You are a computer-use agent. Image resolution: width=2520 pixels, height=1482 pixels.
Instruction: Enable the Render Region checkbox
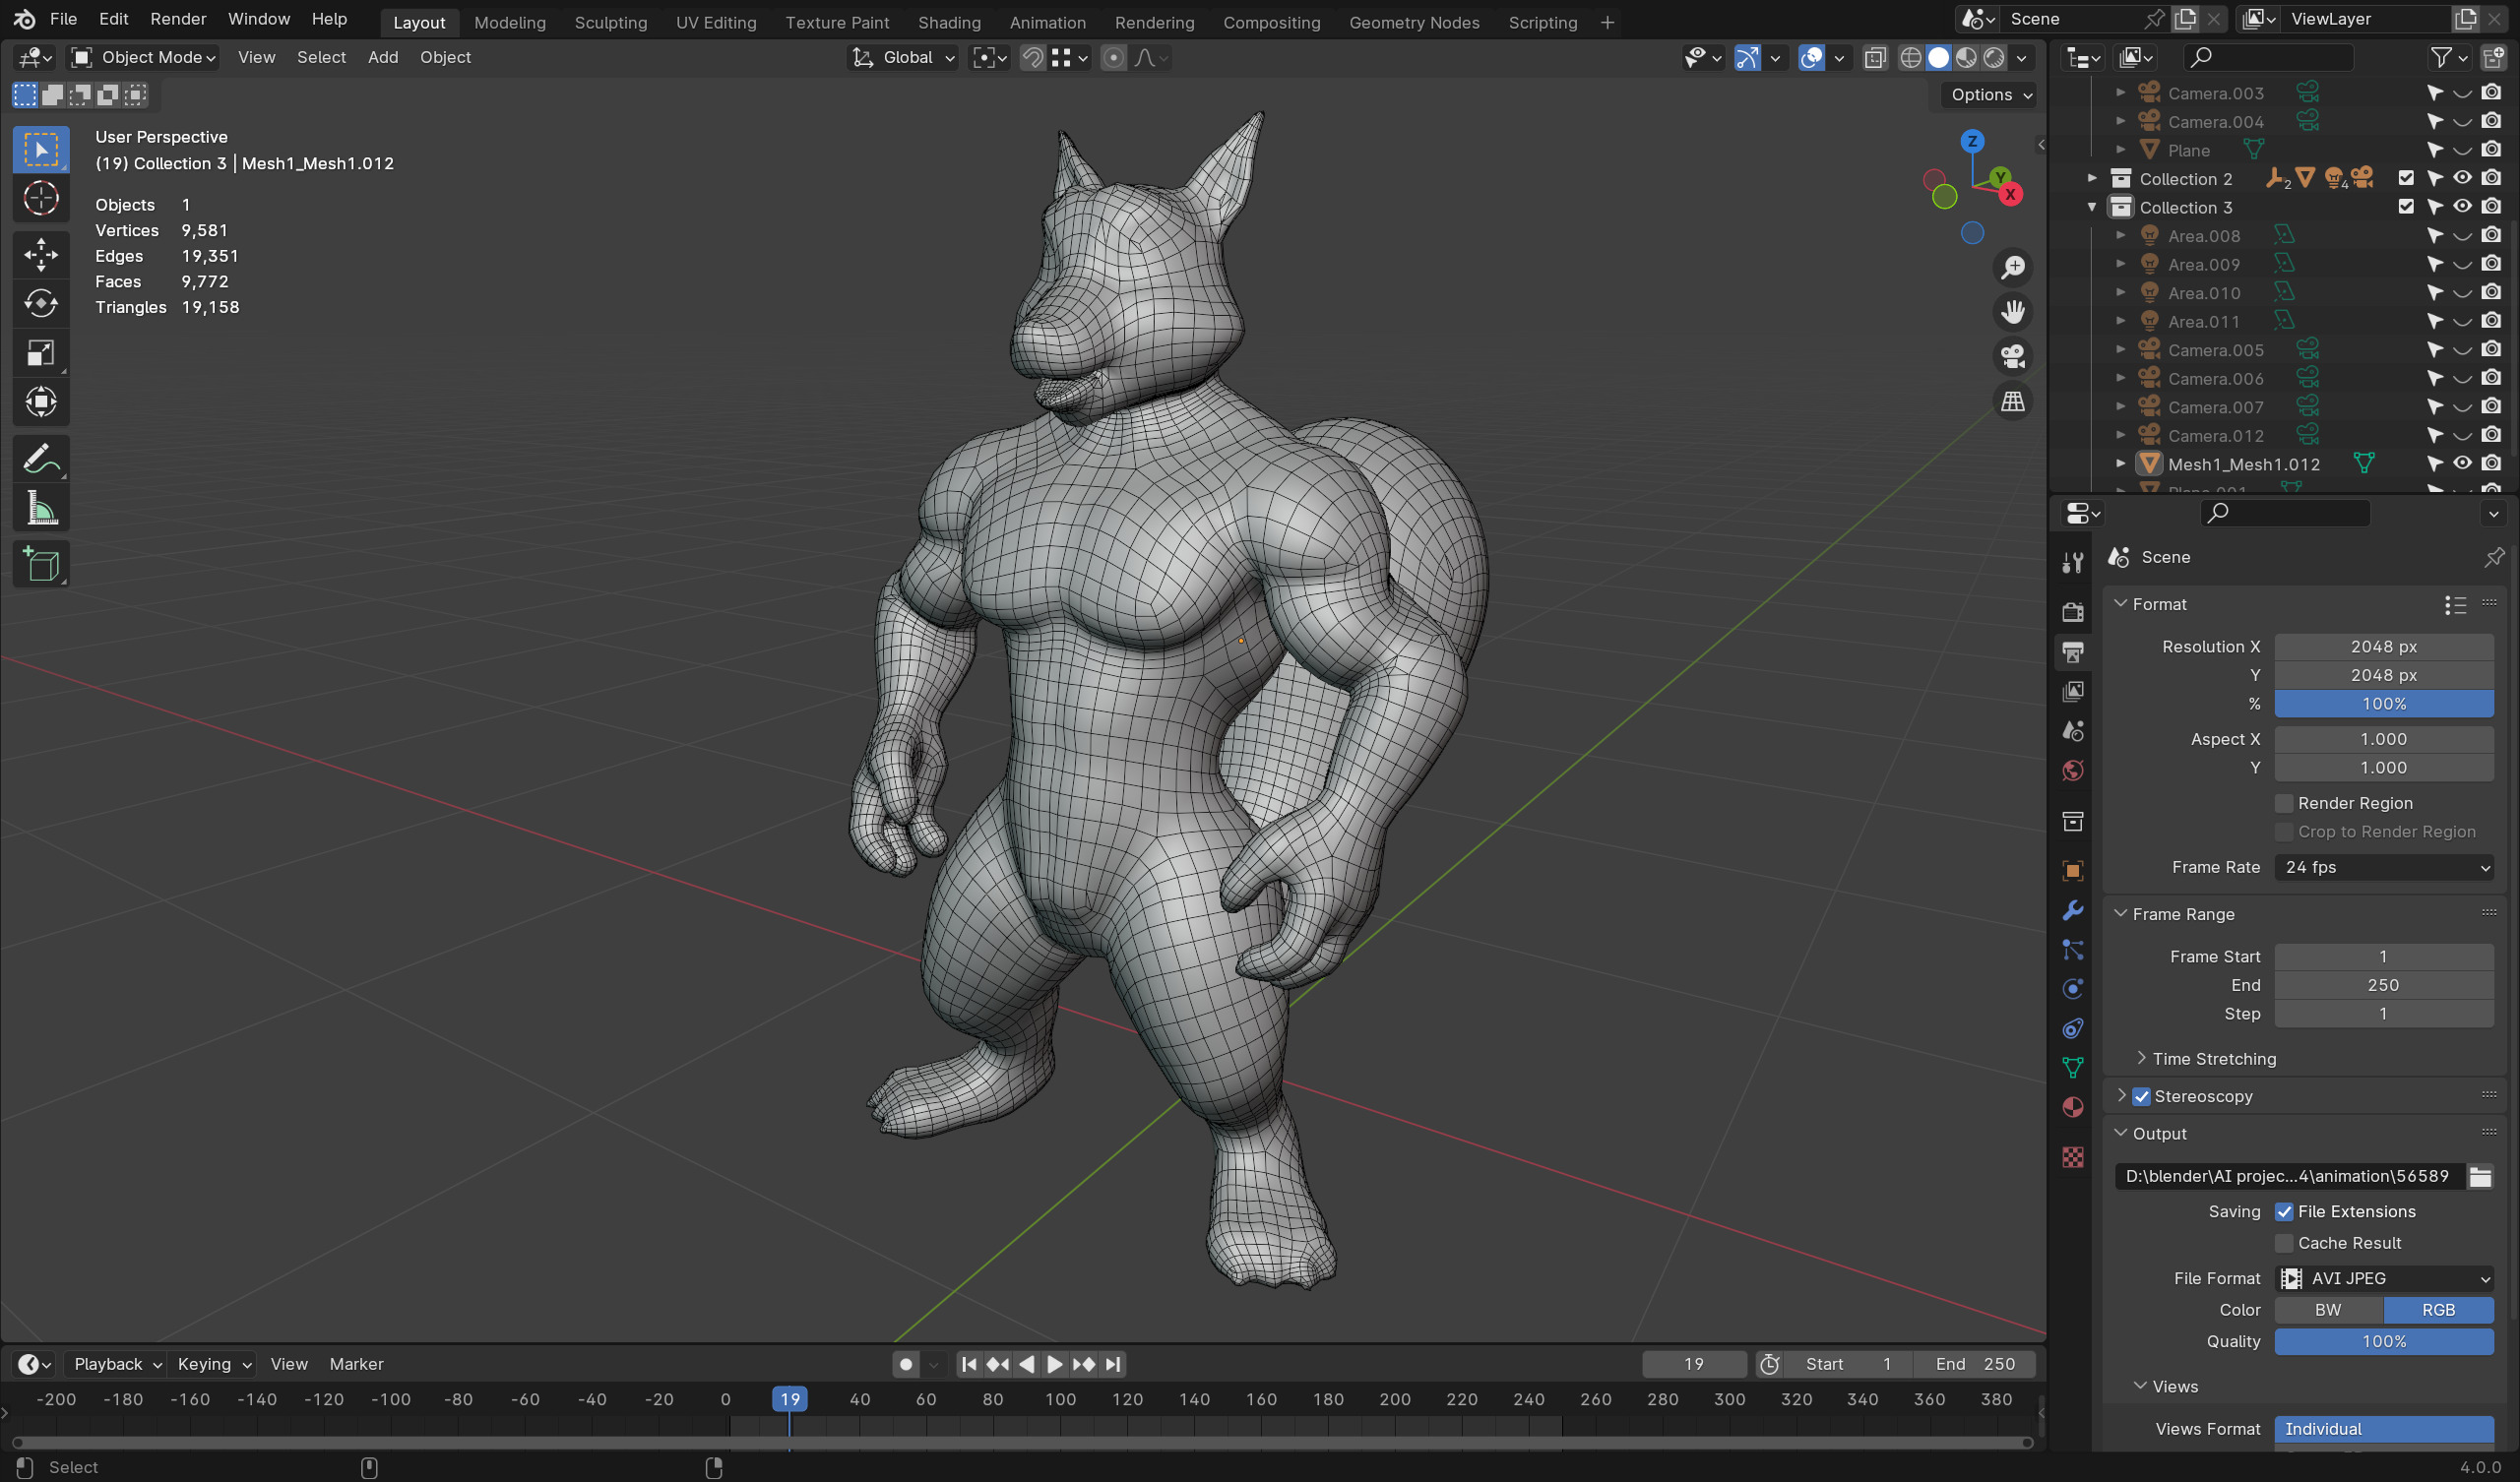pyautogui.click(x=2284, y=803)
